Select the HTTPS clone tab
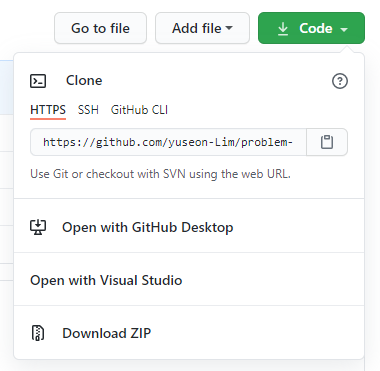This screenshot has width=380, height=371. coord(48,110)
